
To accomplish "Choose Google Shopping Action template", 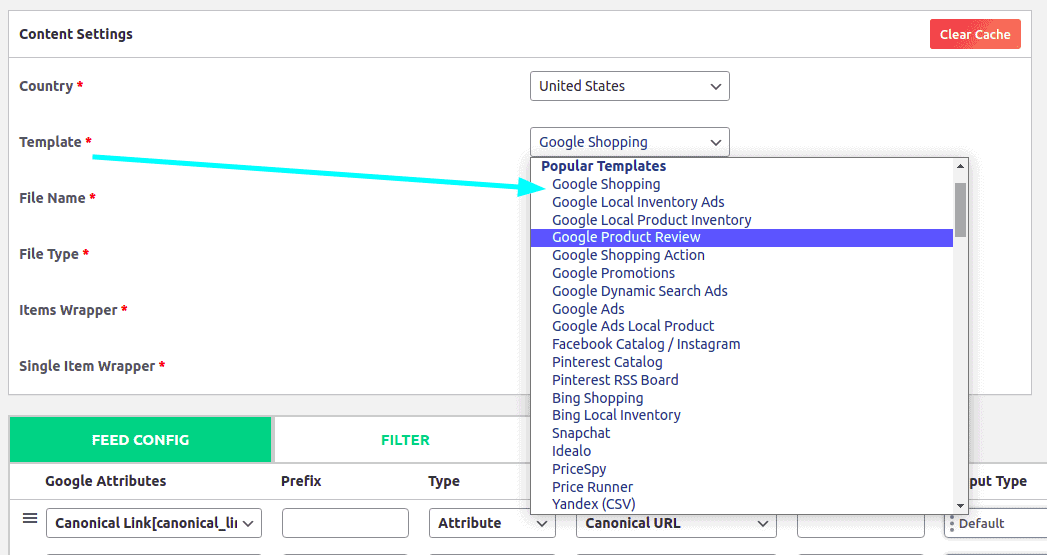I will coord(741,255).
